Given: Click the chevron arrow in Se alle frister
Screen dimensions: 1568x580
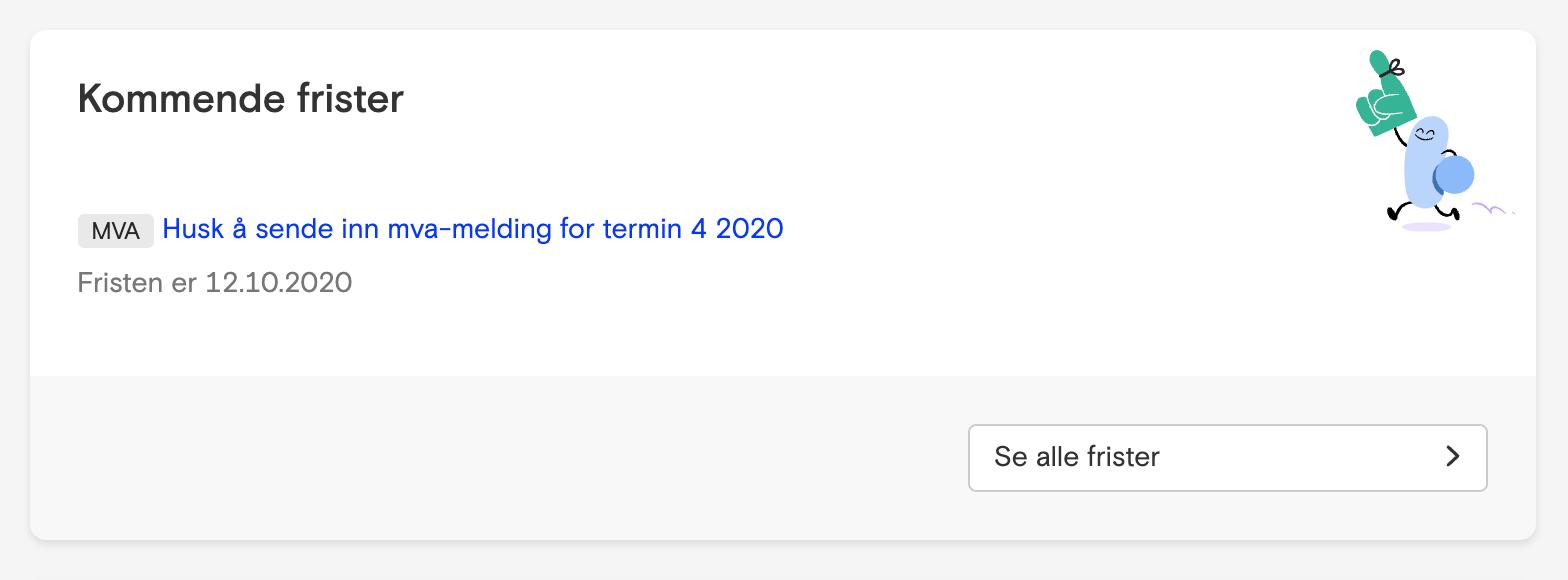Looking at the screenshot, I should [x=1453, y=457].
